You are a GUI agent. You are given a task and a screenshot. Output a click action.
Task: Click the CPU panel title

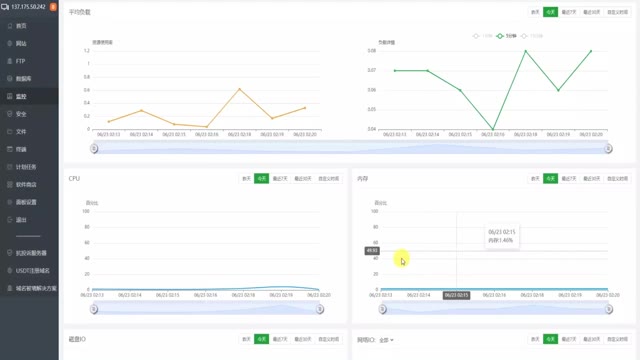pos(74,179)
